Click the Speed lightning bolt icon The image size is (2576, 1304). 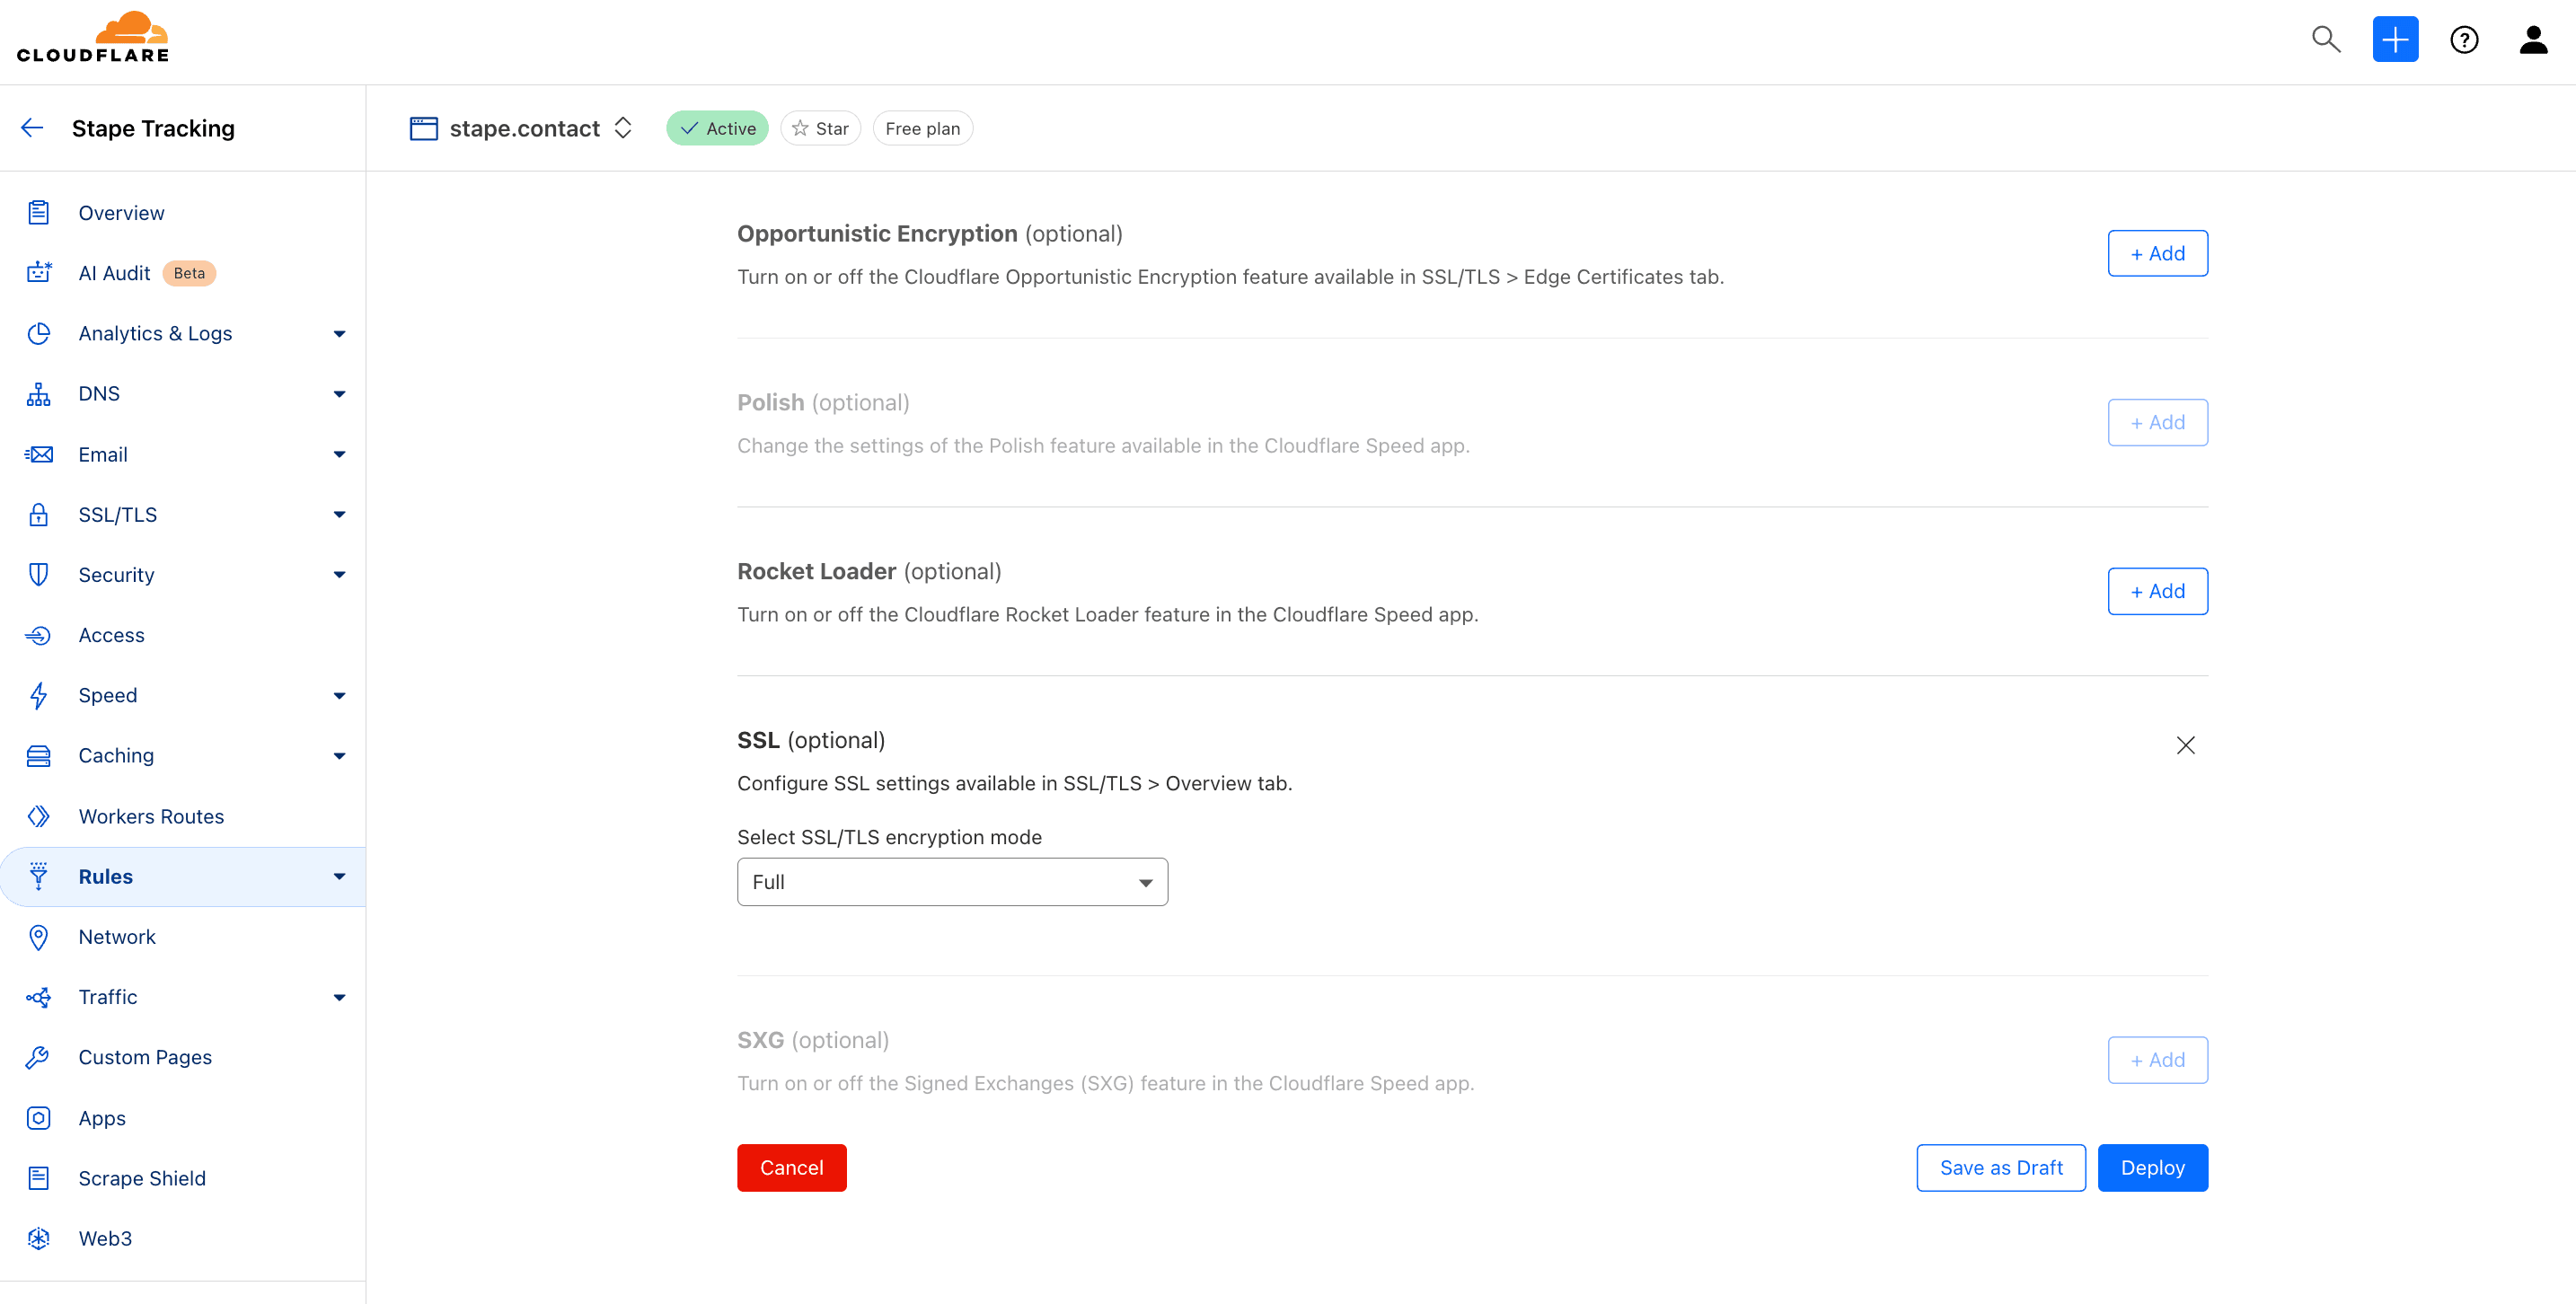pyautogui.click(x=39, y=695)
